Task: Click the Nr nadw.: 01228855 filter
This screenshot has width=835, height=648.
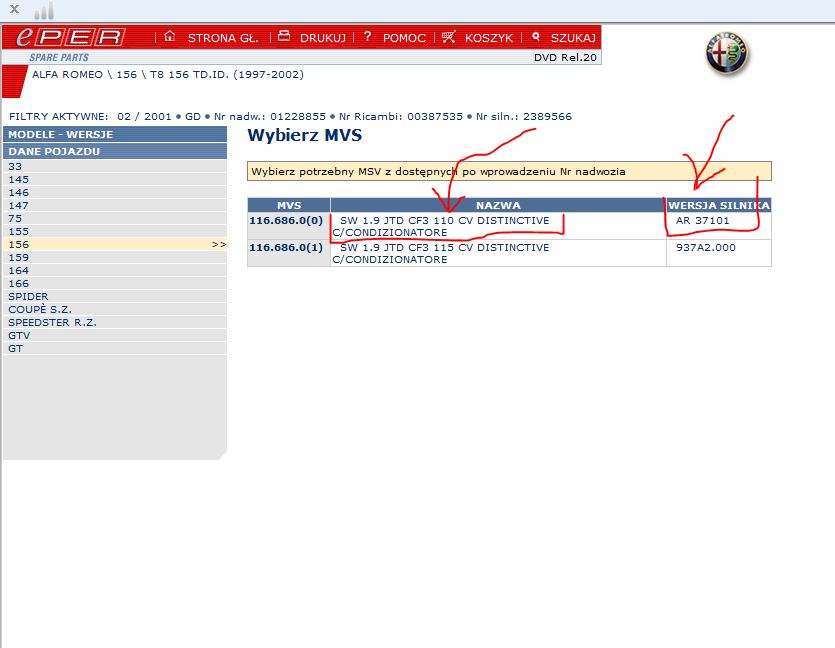Action: pos(269,117)
